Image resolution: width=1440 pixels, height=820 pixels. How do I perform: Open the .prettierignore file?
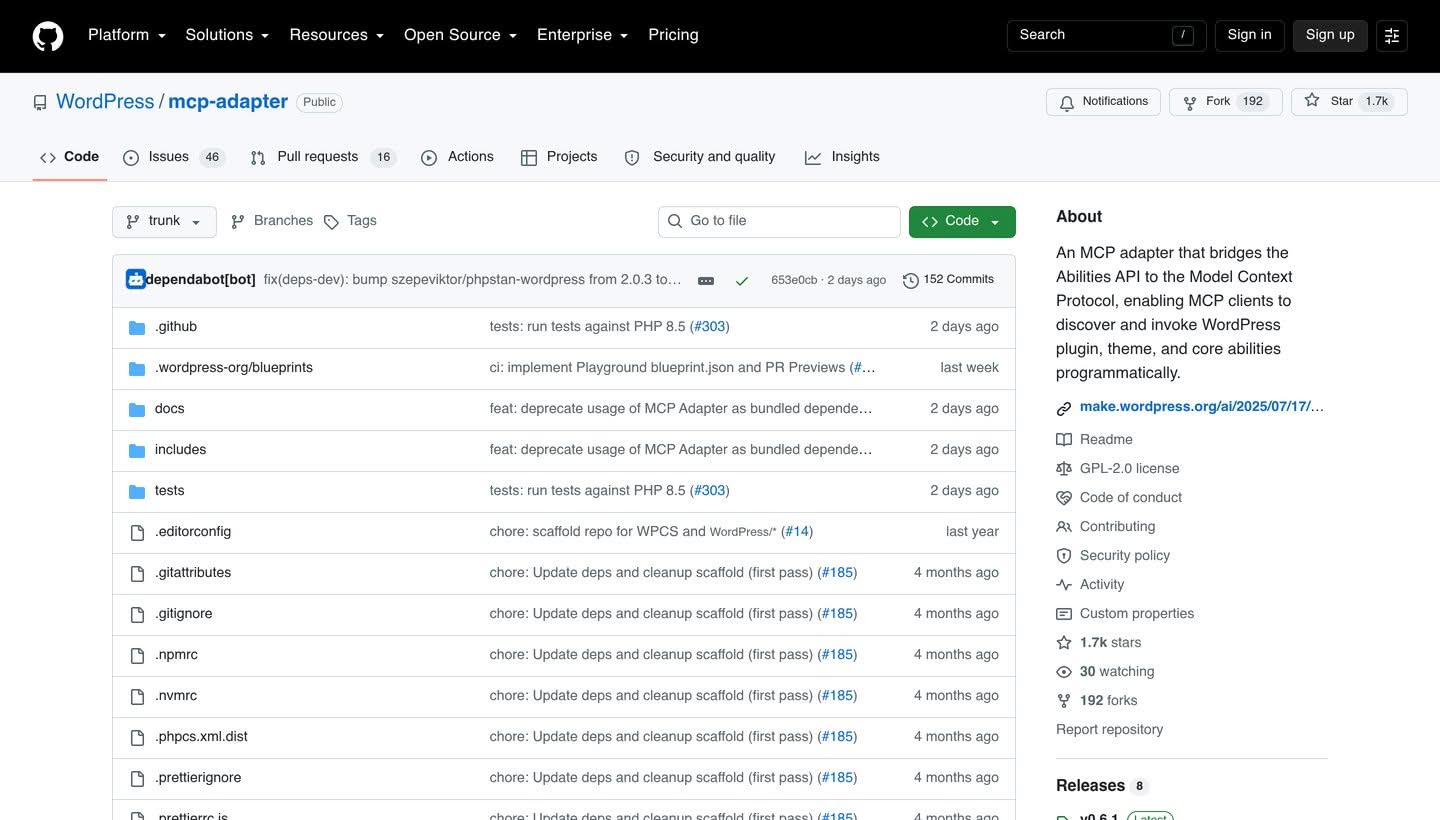(x=198, y=778)
